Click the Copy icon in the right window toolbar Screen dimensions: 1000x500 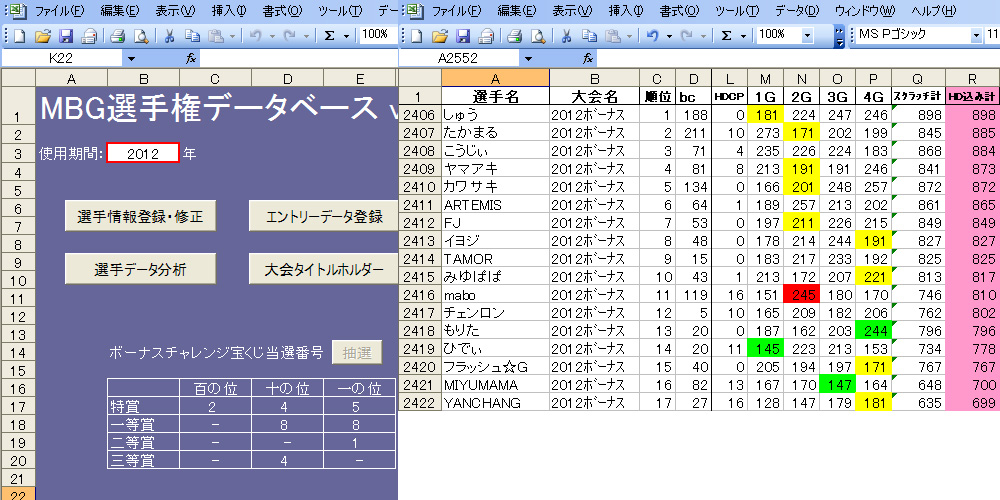pyautogui.click(x=590, y=36)
